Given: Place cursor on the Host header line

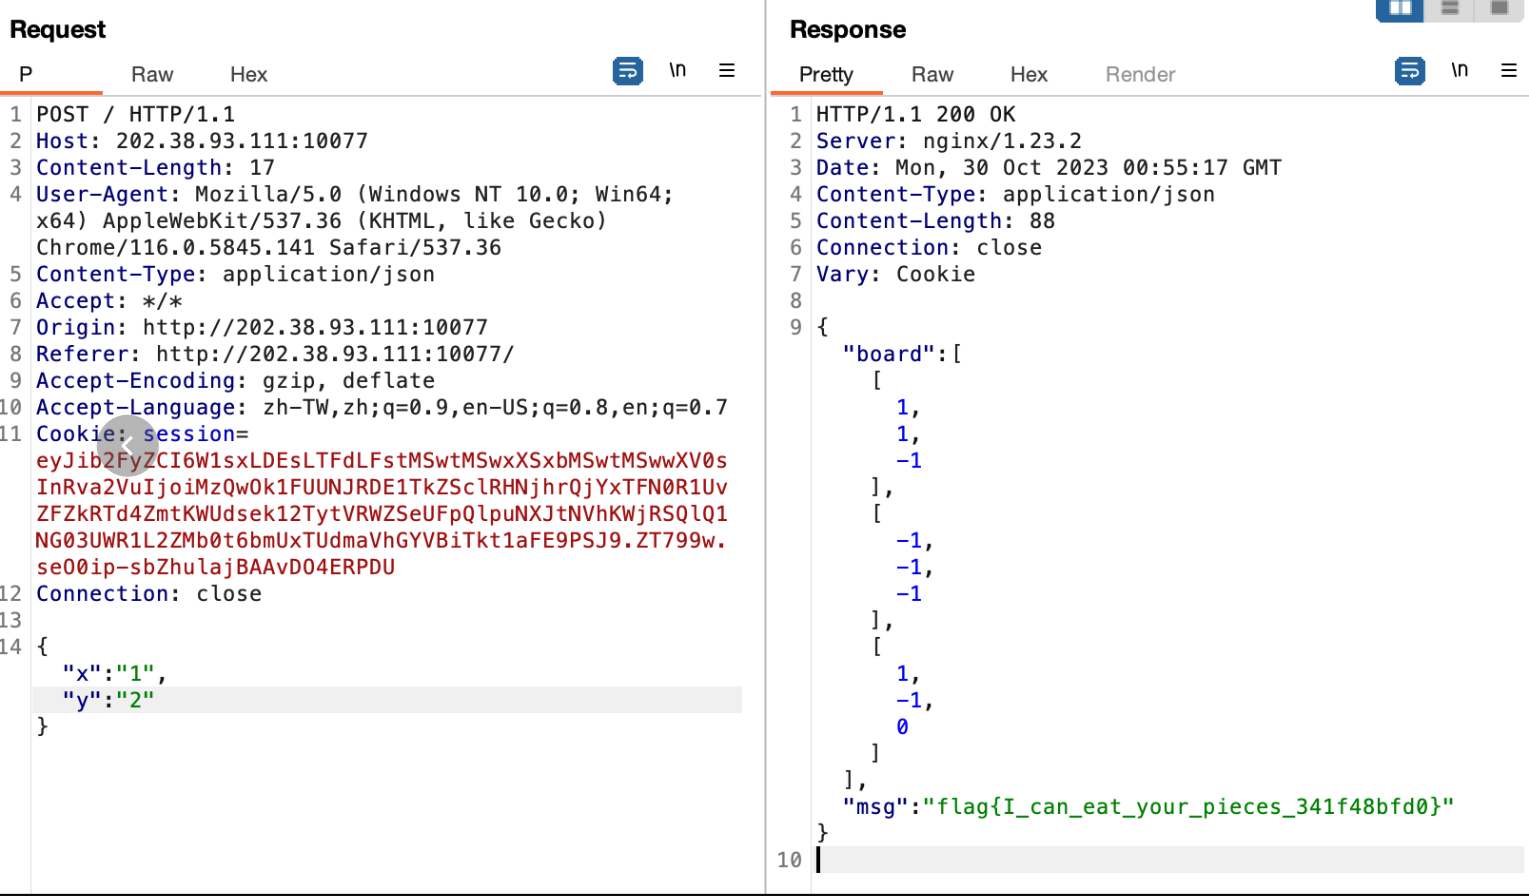Looking at the screenshot, I should click(x=202, y=141).
